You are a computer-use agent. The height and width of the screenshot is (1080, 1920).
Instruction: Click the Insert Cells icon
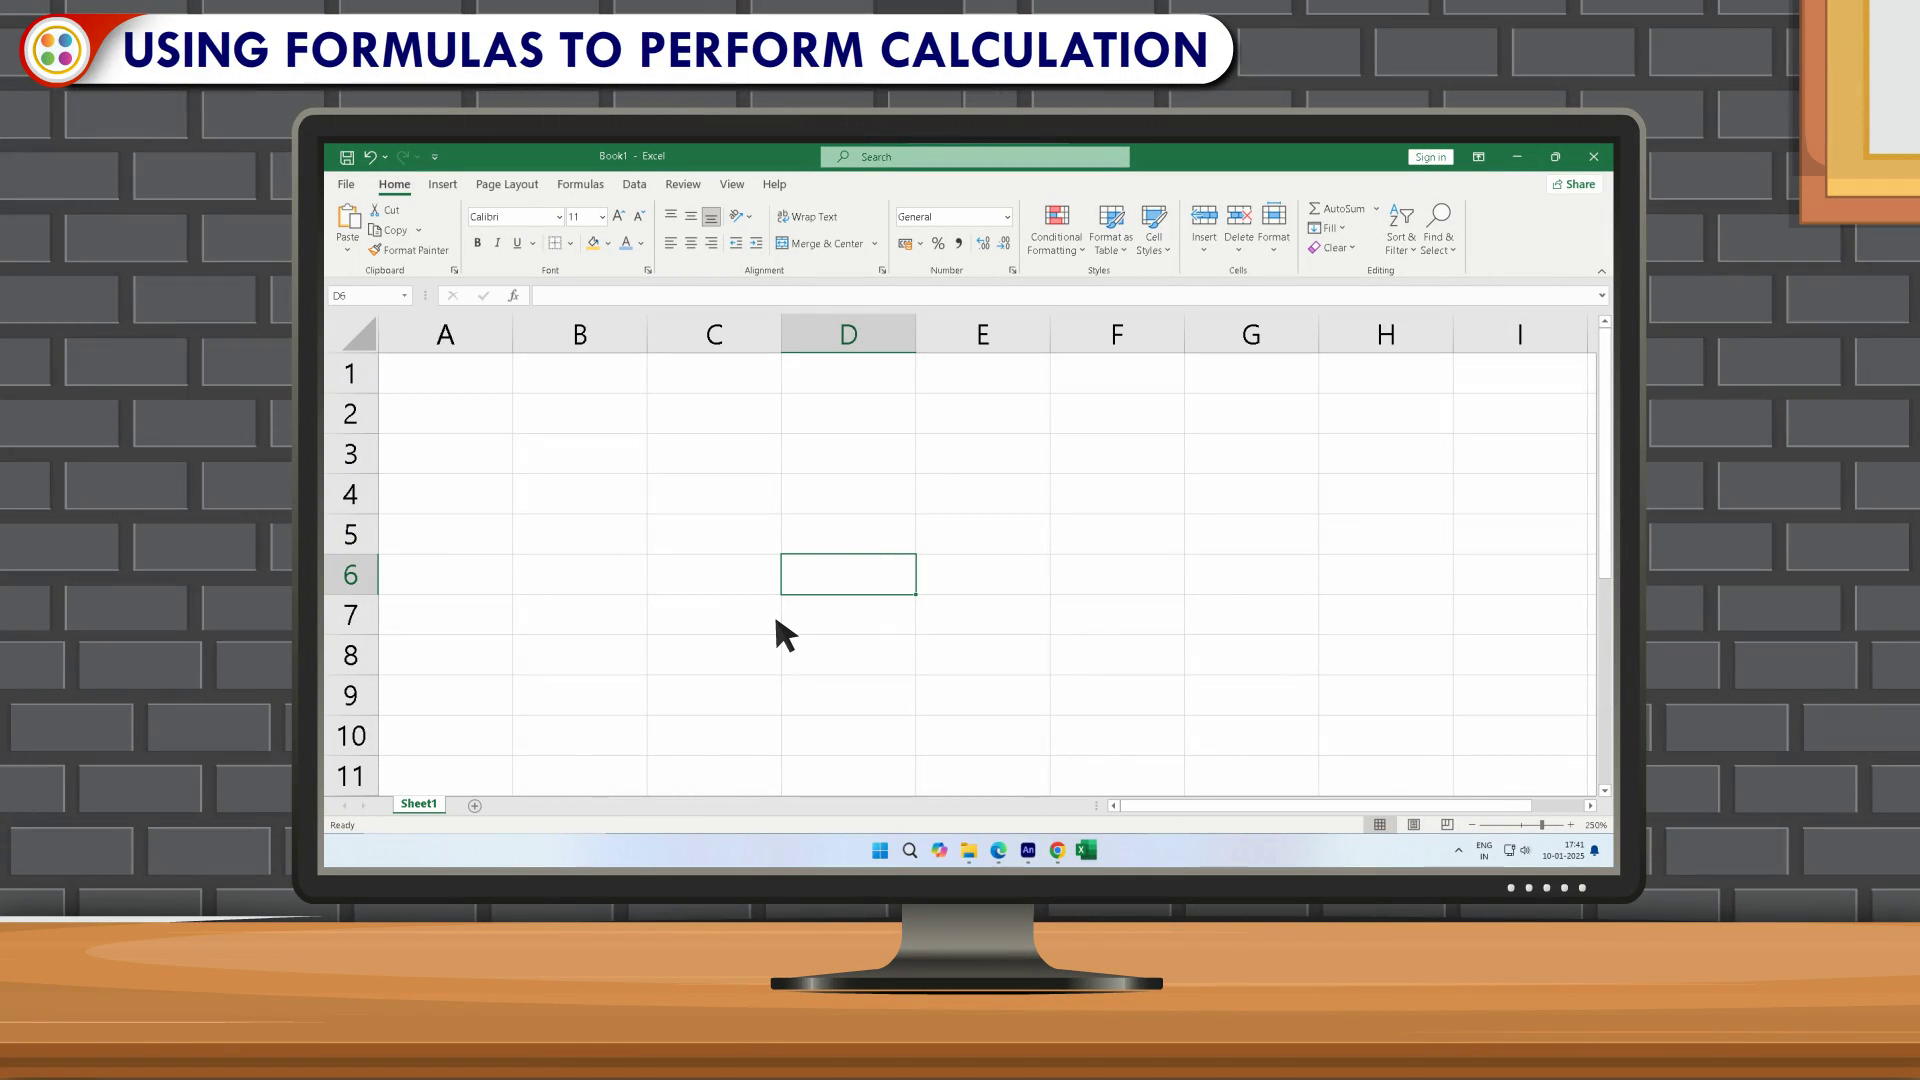point(1204,216)
